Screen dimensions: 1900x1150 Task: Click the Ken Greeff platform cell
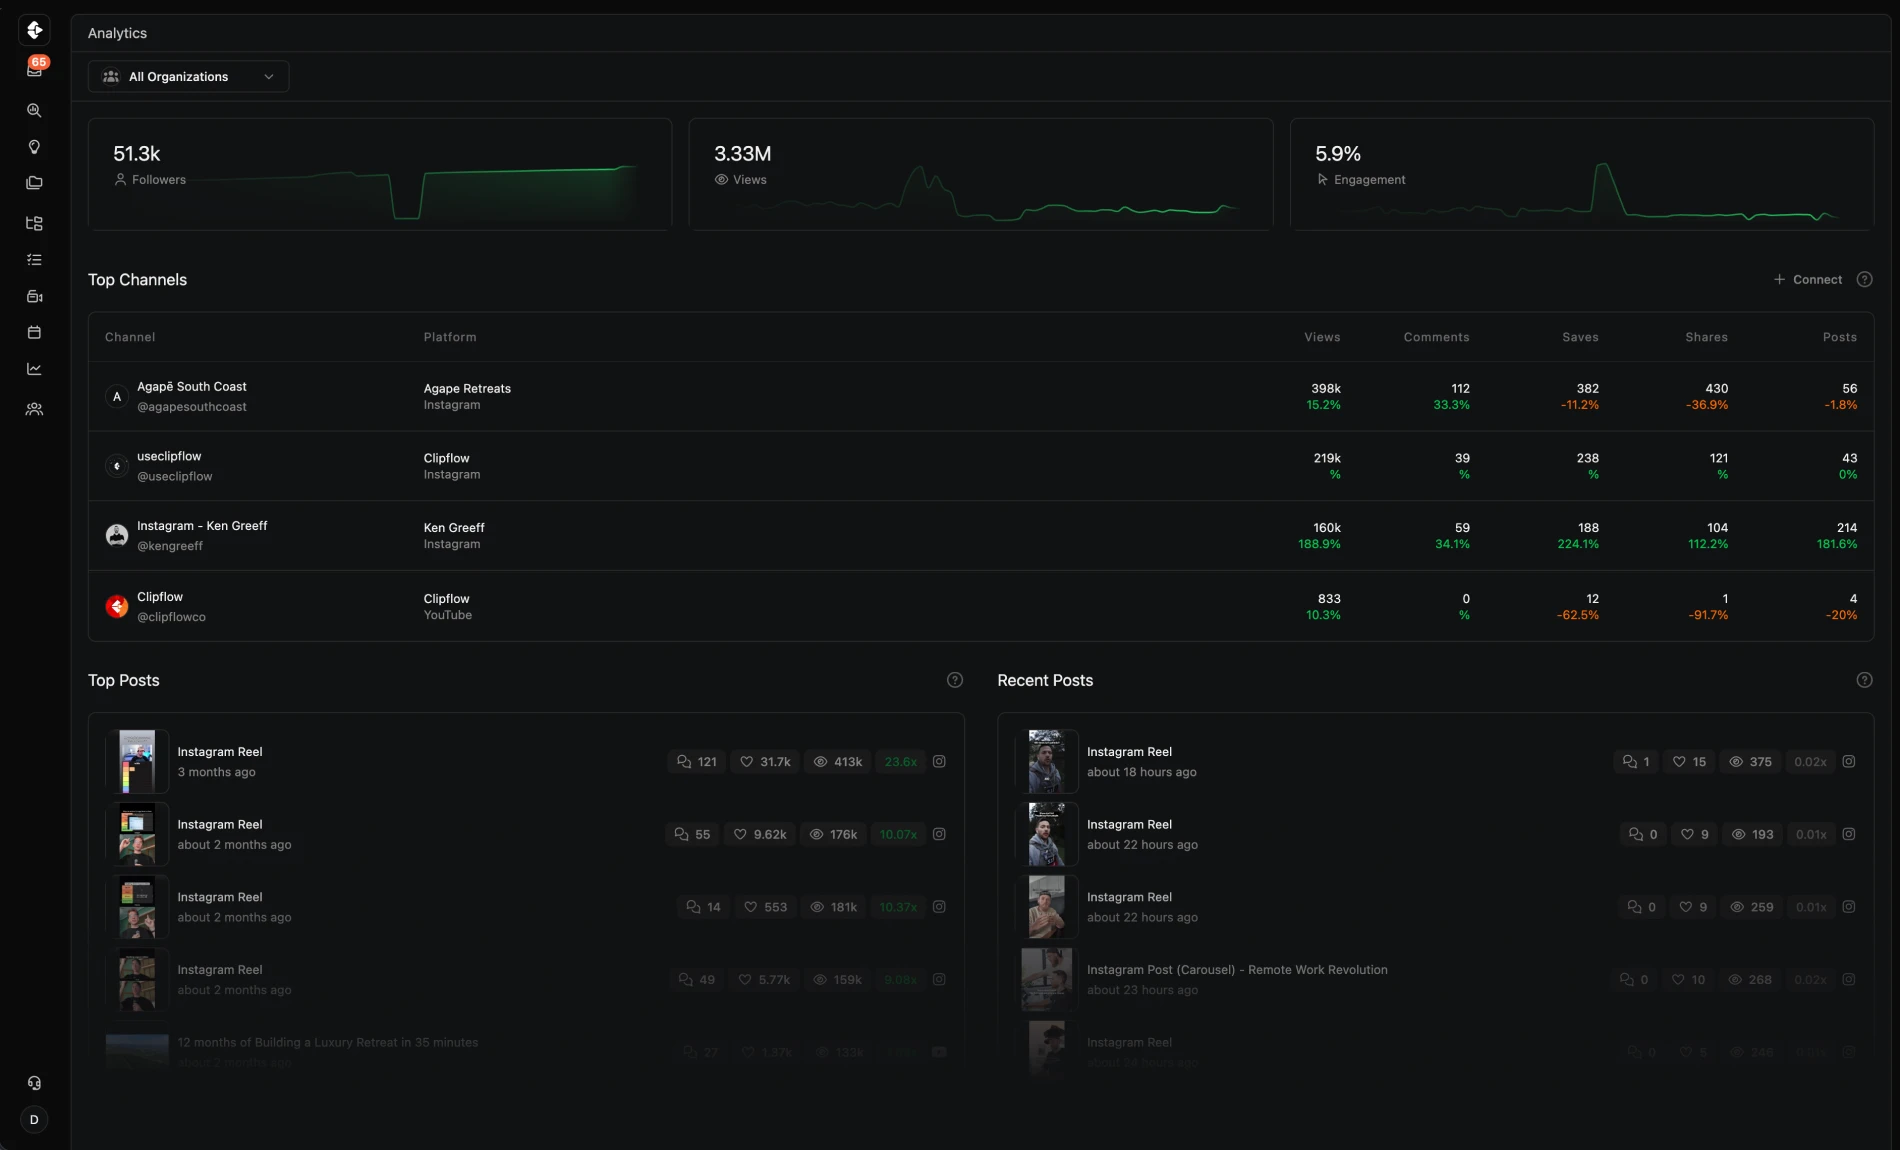point(454,535)
